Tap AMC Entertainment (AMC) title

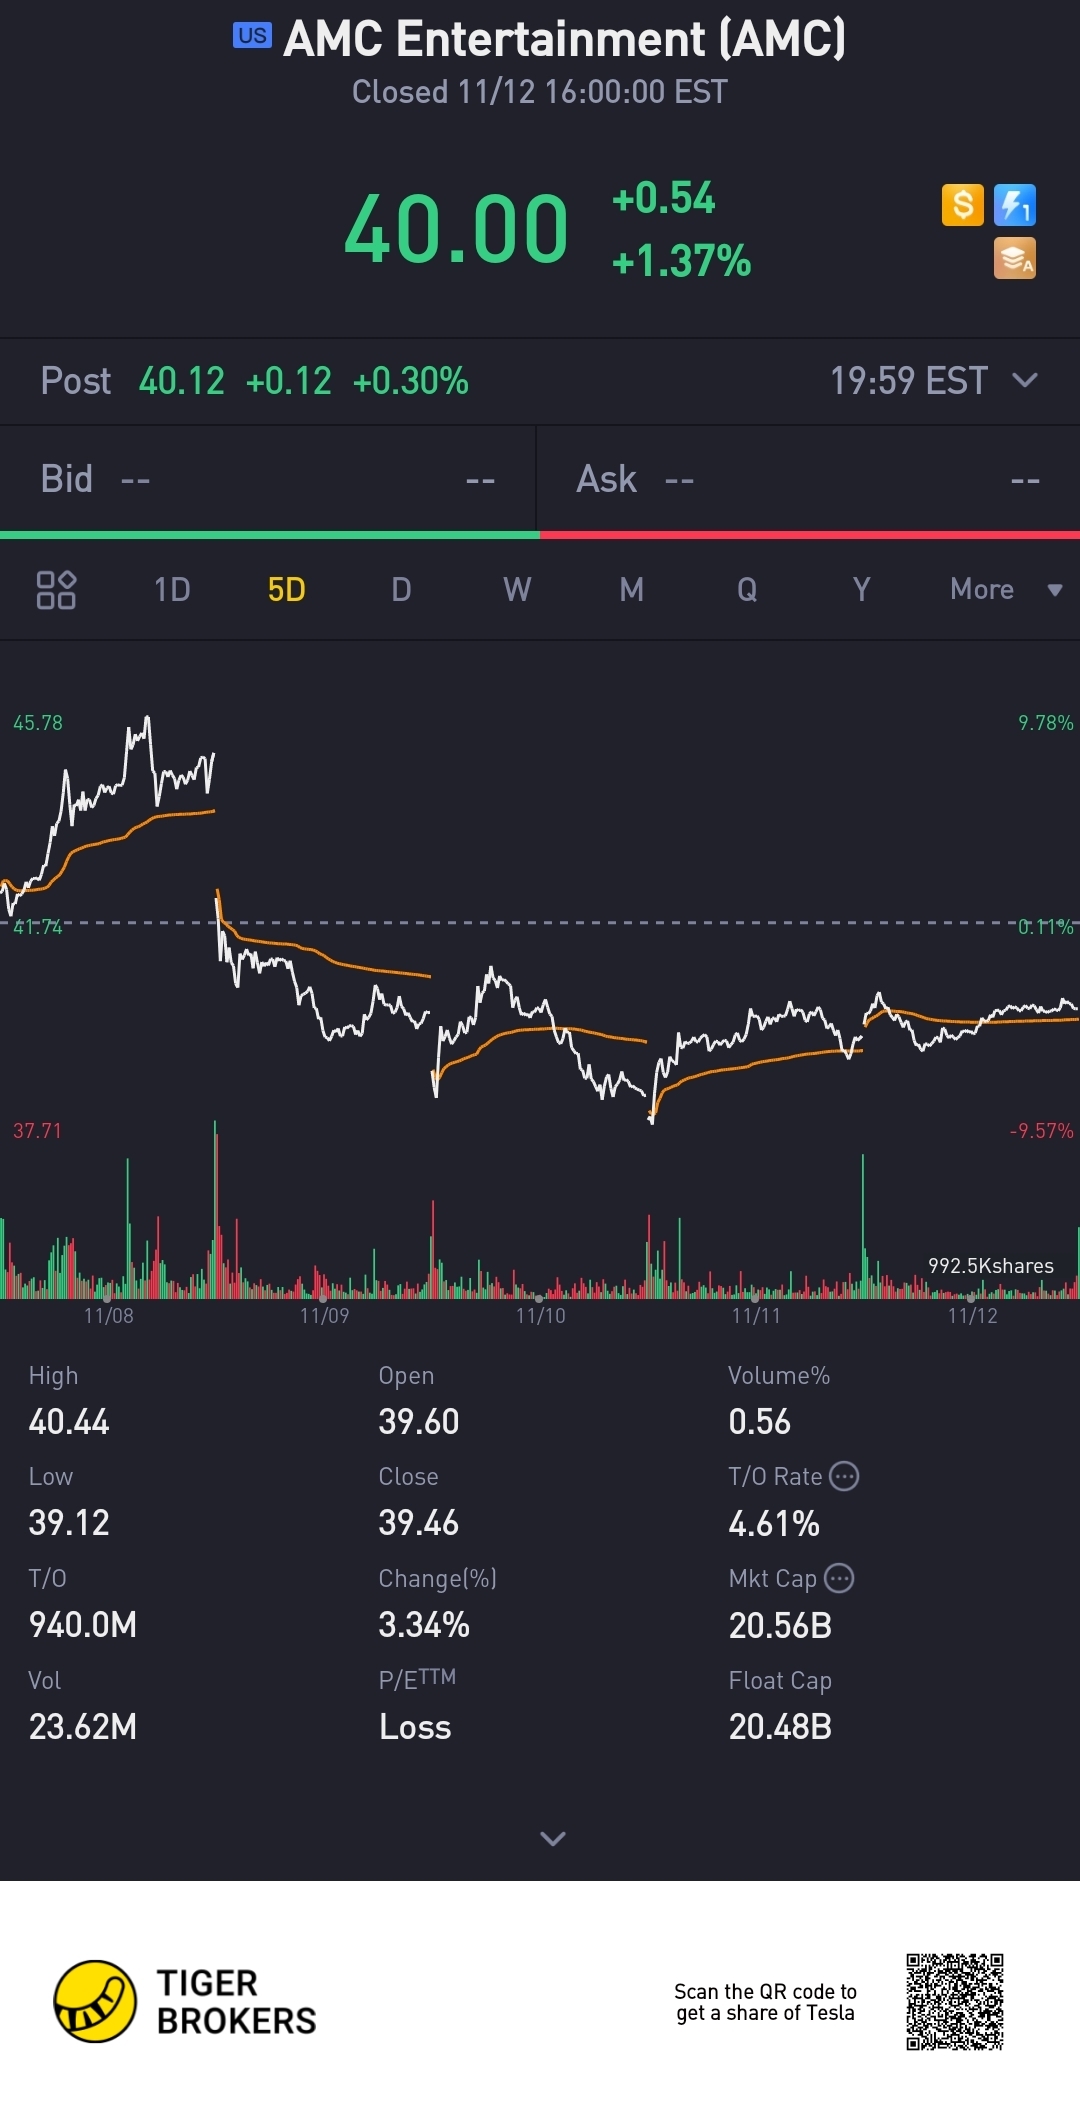click(x=564, y=39)
